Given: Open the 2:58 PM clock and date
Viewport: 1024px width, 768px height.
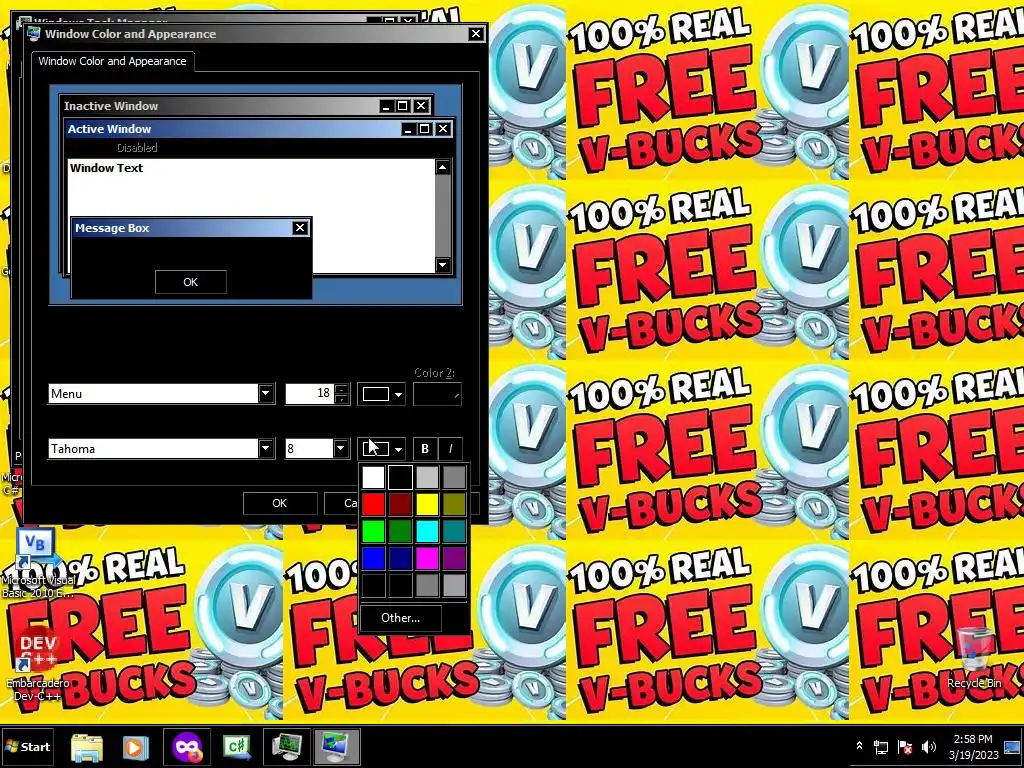Looking at the screenshot, I should click(973, 746).
